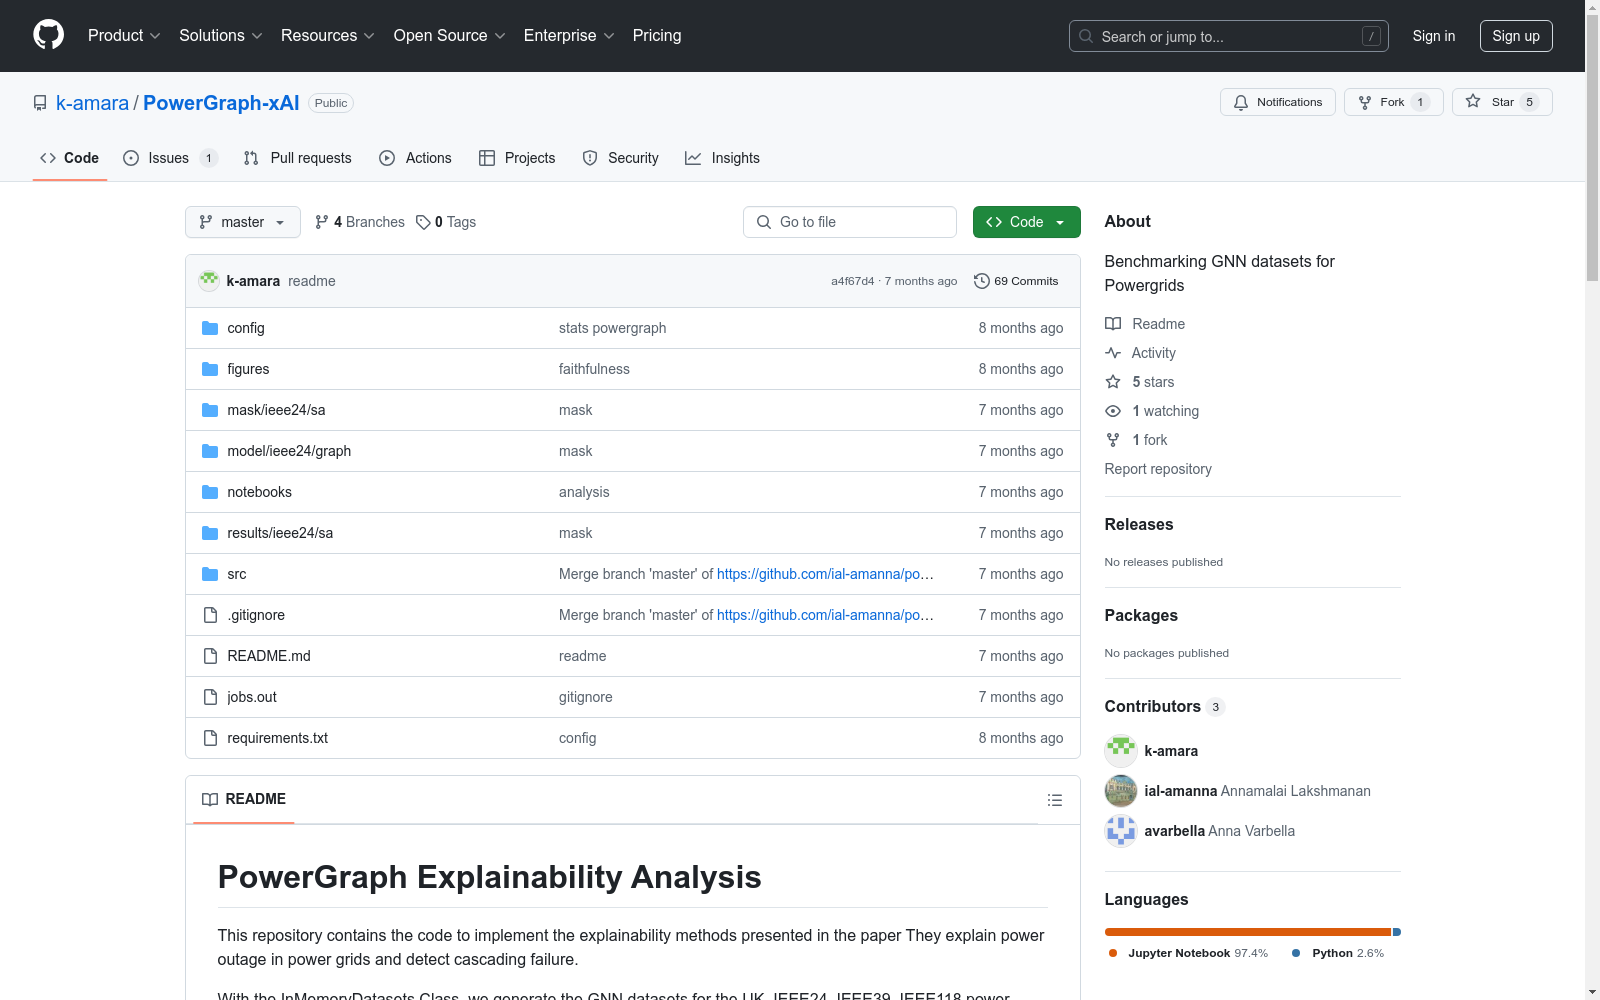Screen dimensions: 1600x1000
Task: Open the README.md file link
Action: point(269,656)
